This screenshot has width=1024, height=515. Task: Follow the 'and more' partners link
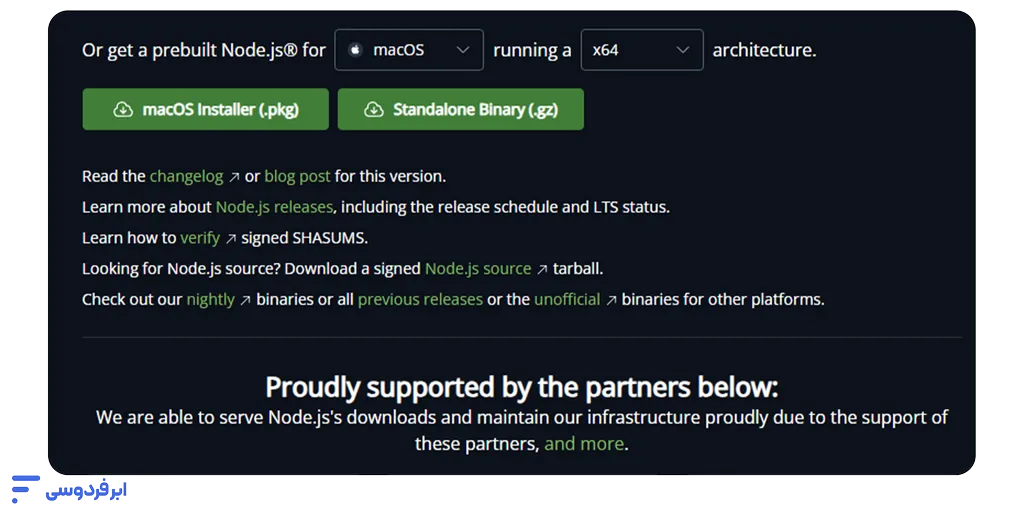click(x=584, y=444)
